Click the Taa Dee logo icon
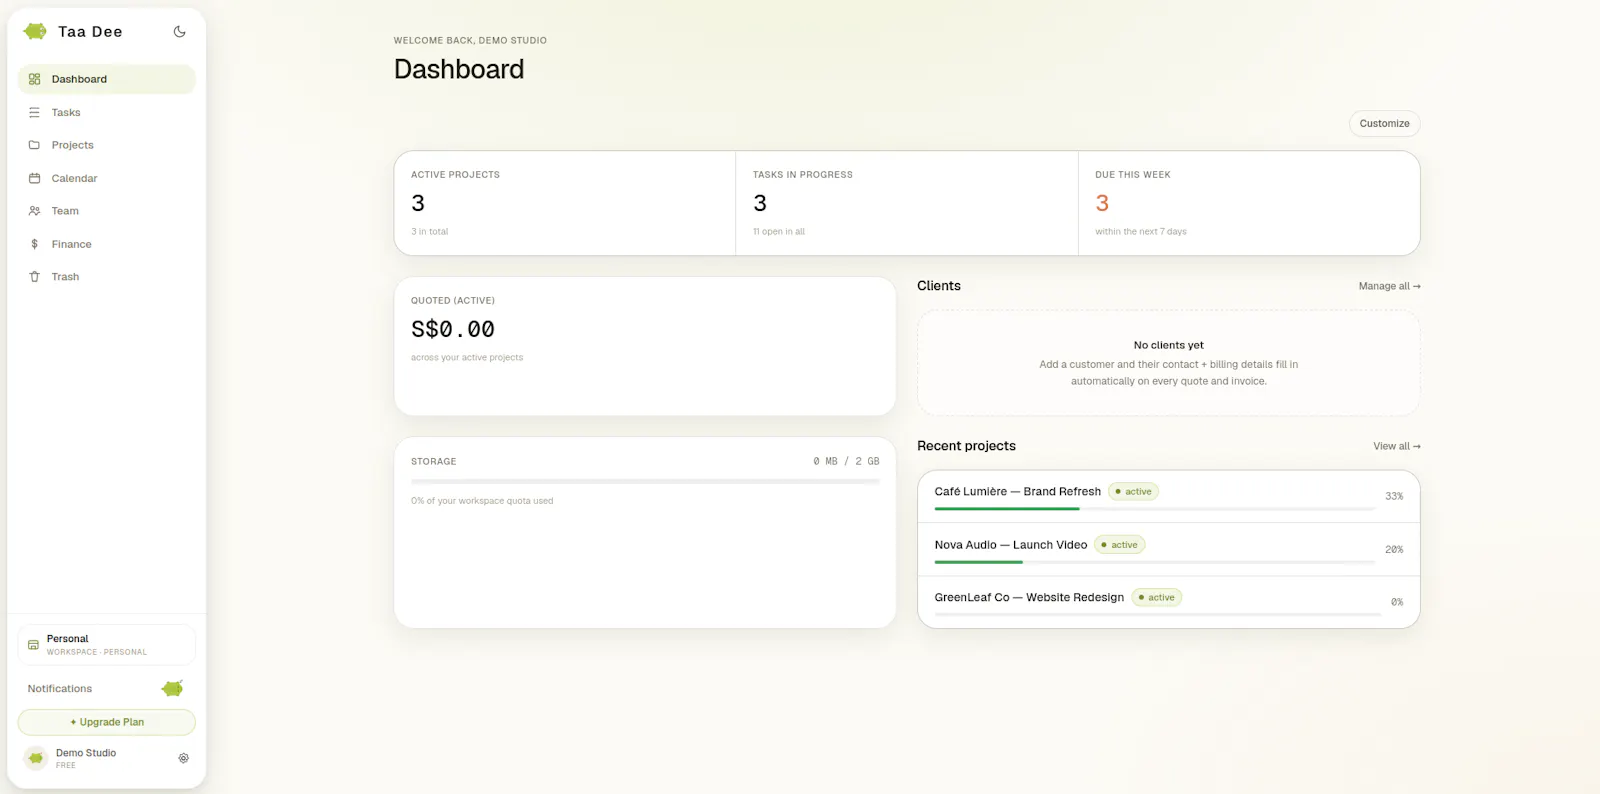Image resolution: width=1600 pixels, height=794 pixels. click(35, 31)
